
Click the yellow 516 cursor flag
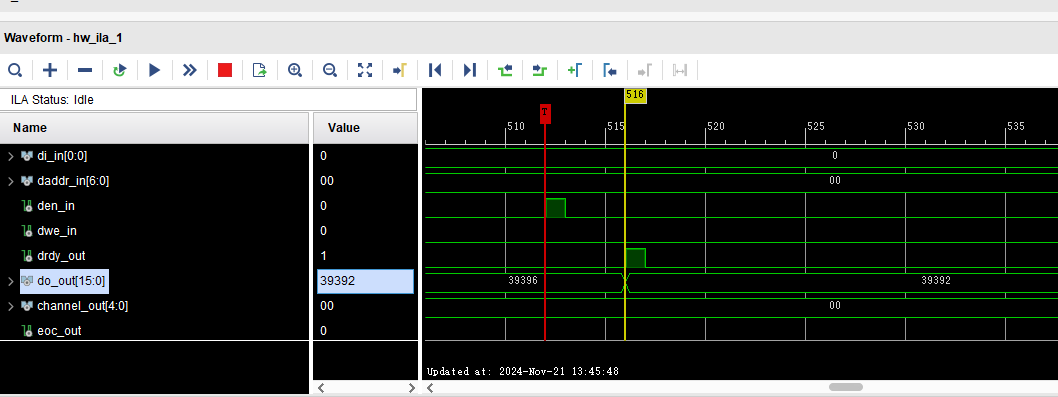pos(636,95)
